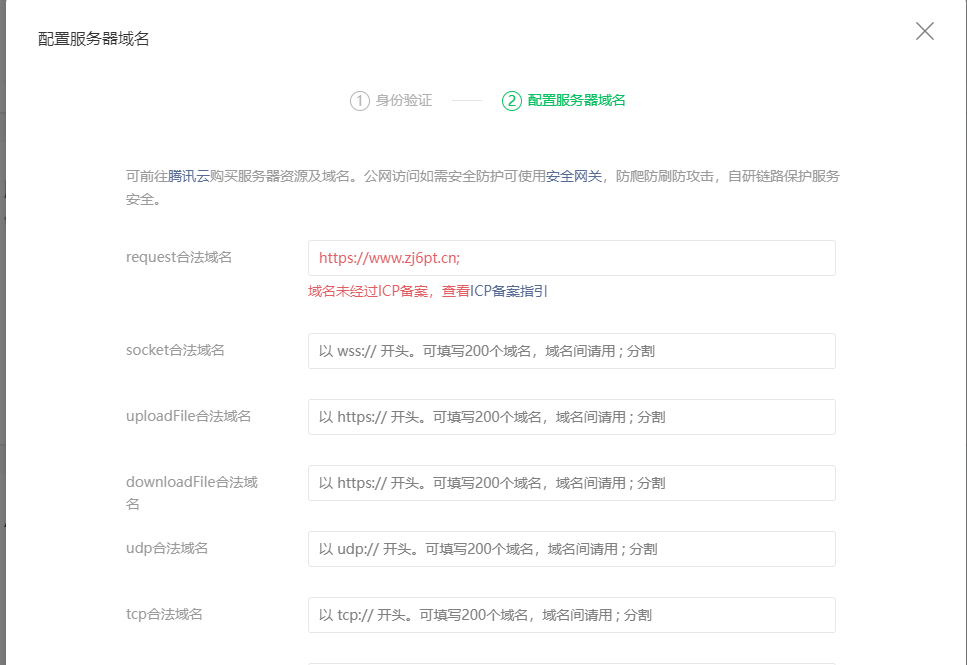The width and height of the screenshot is (967, 665).
Task: Select the downloadFile合法域名 input field
Action: click(x=572, y=483)
